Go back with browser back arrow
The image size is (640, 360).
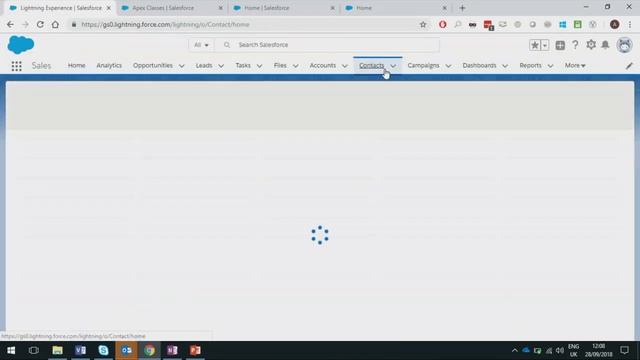point(10,24)
